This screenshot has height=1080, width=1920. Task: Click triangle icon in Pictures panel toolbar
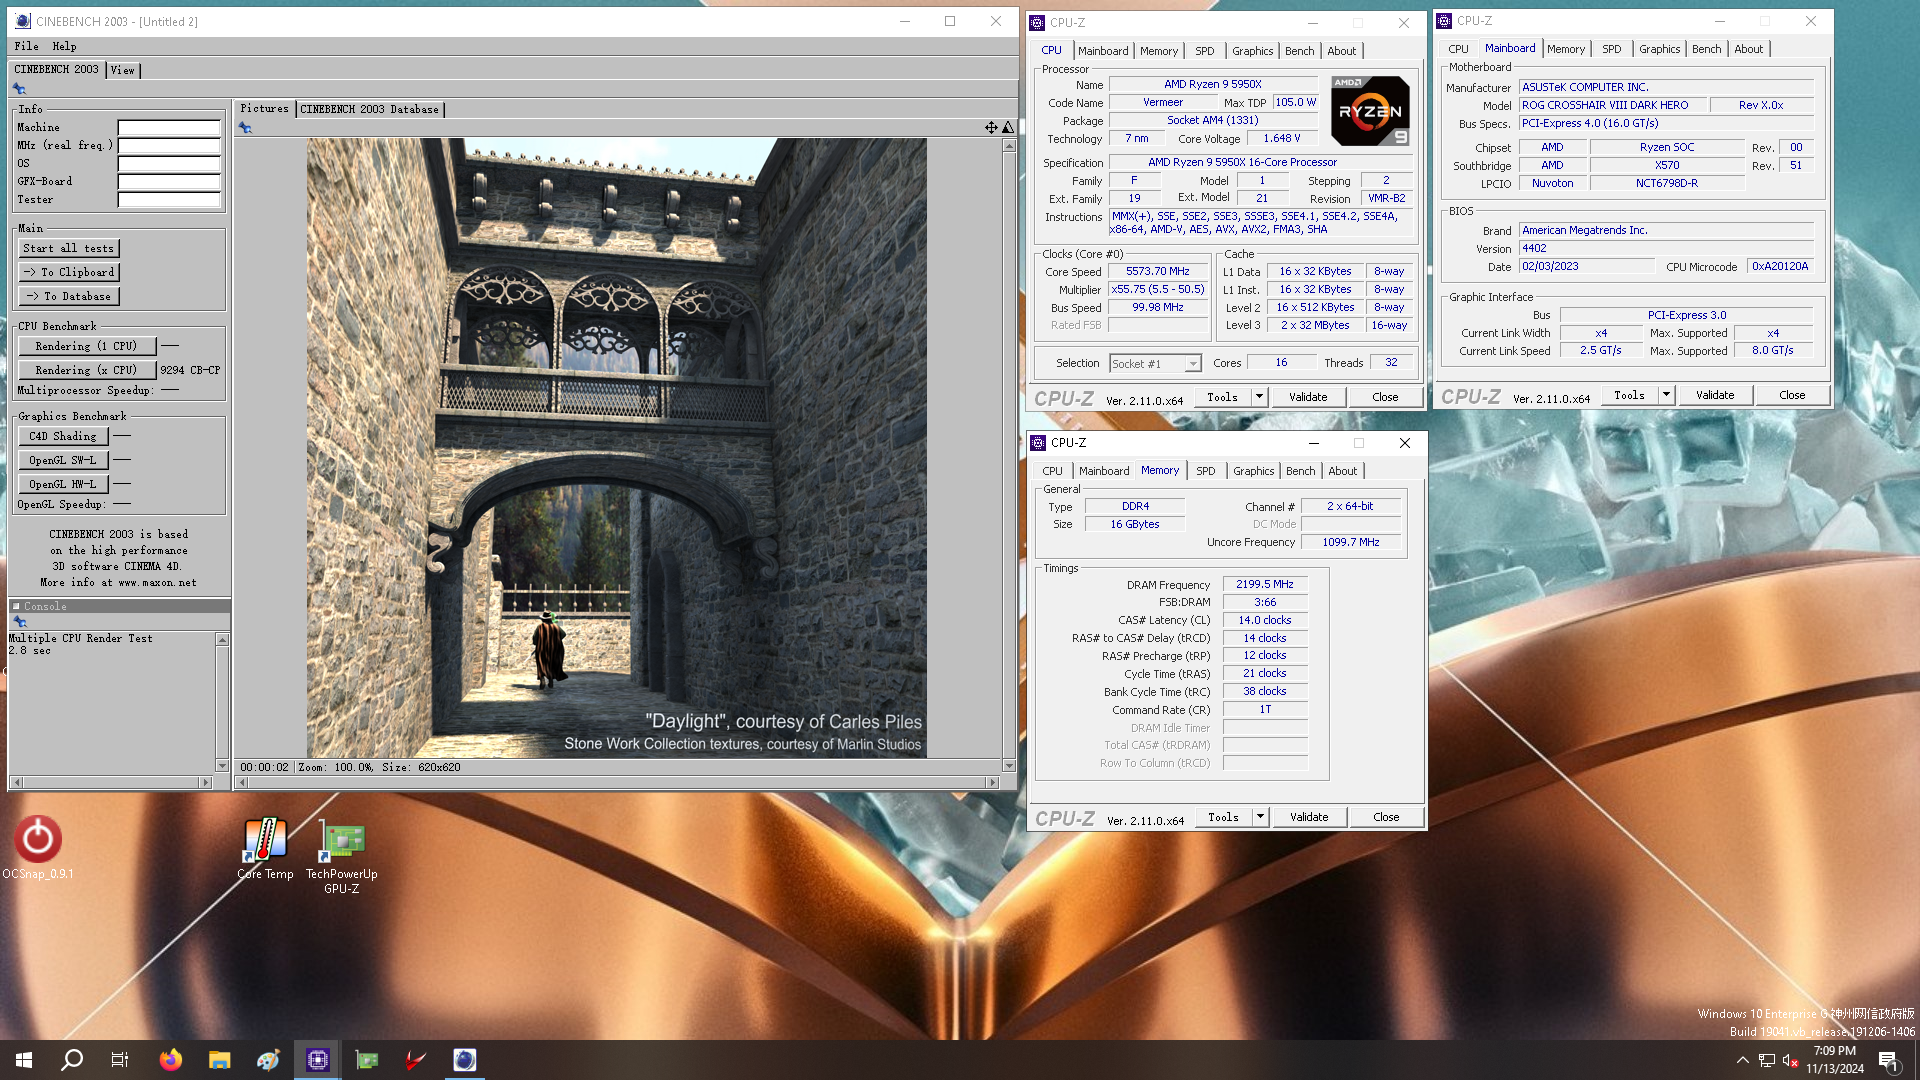coord(1008,128)
